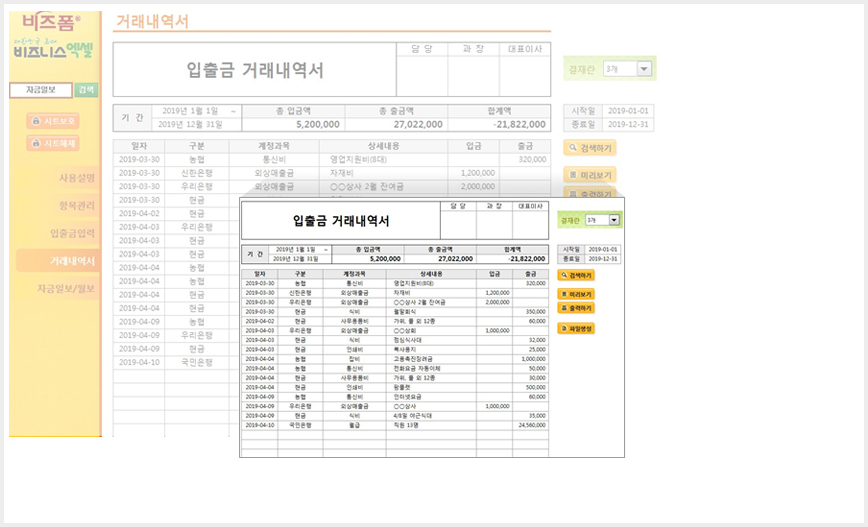Click the 자금일보 search input field

click(x=41, y=90)
